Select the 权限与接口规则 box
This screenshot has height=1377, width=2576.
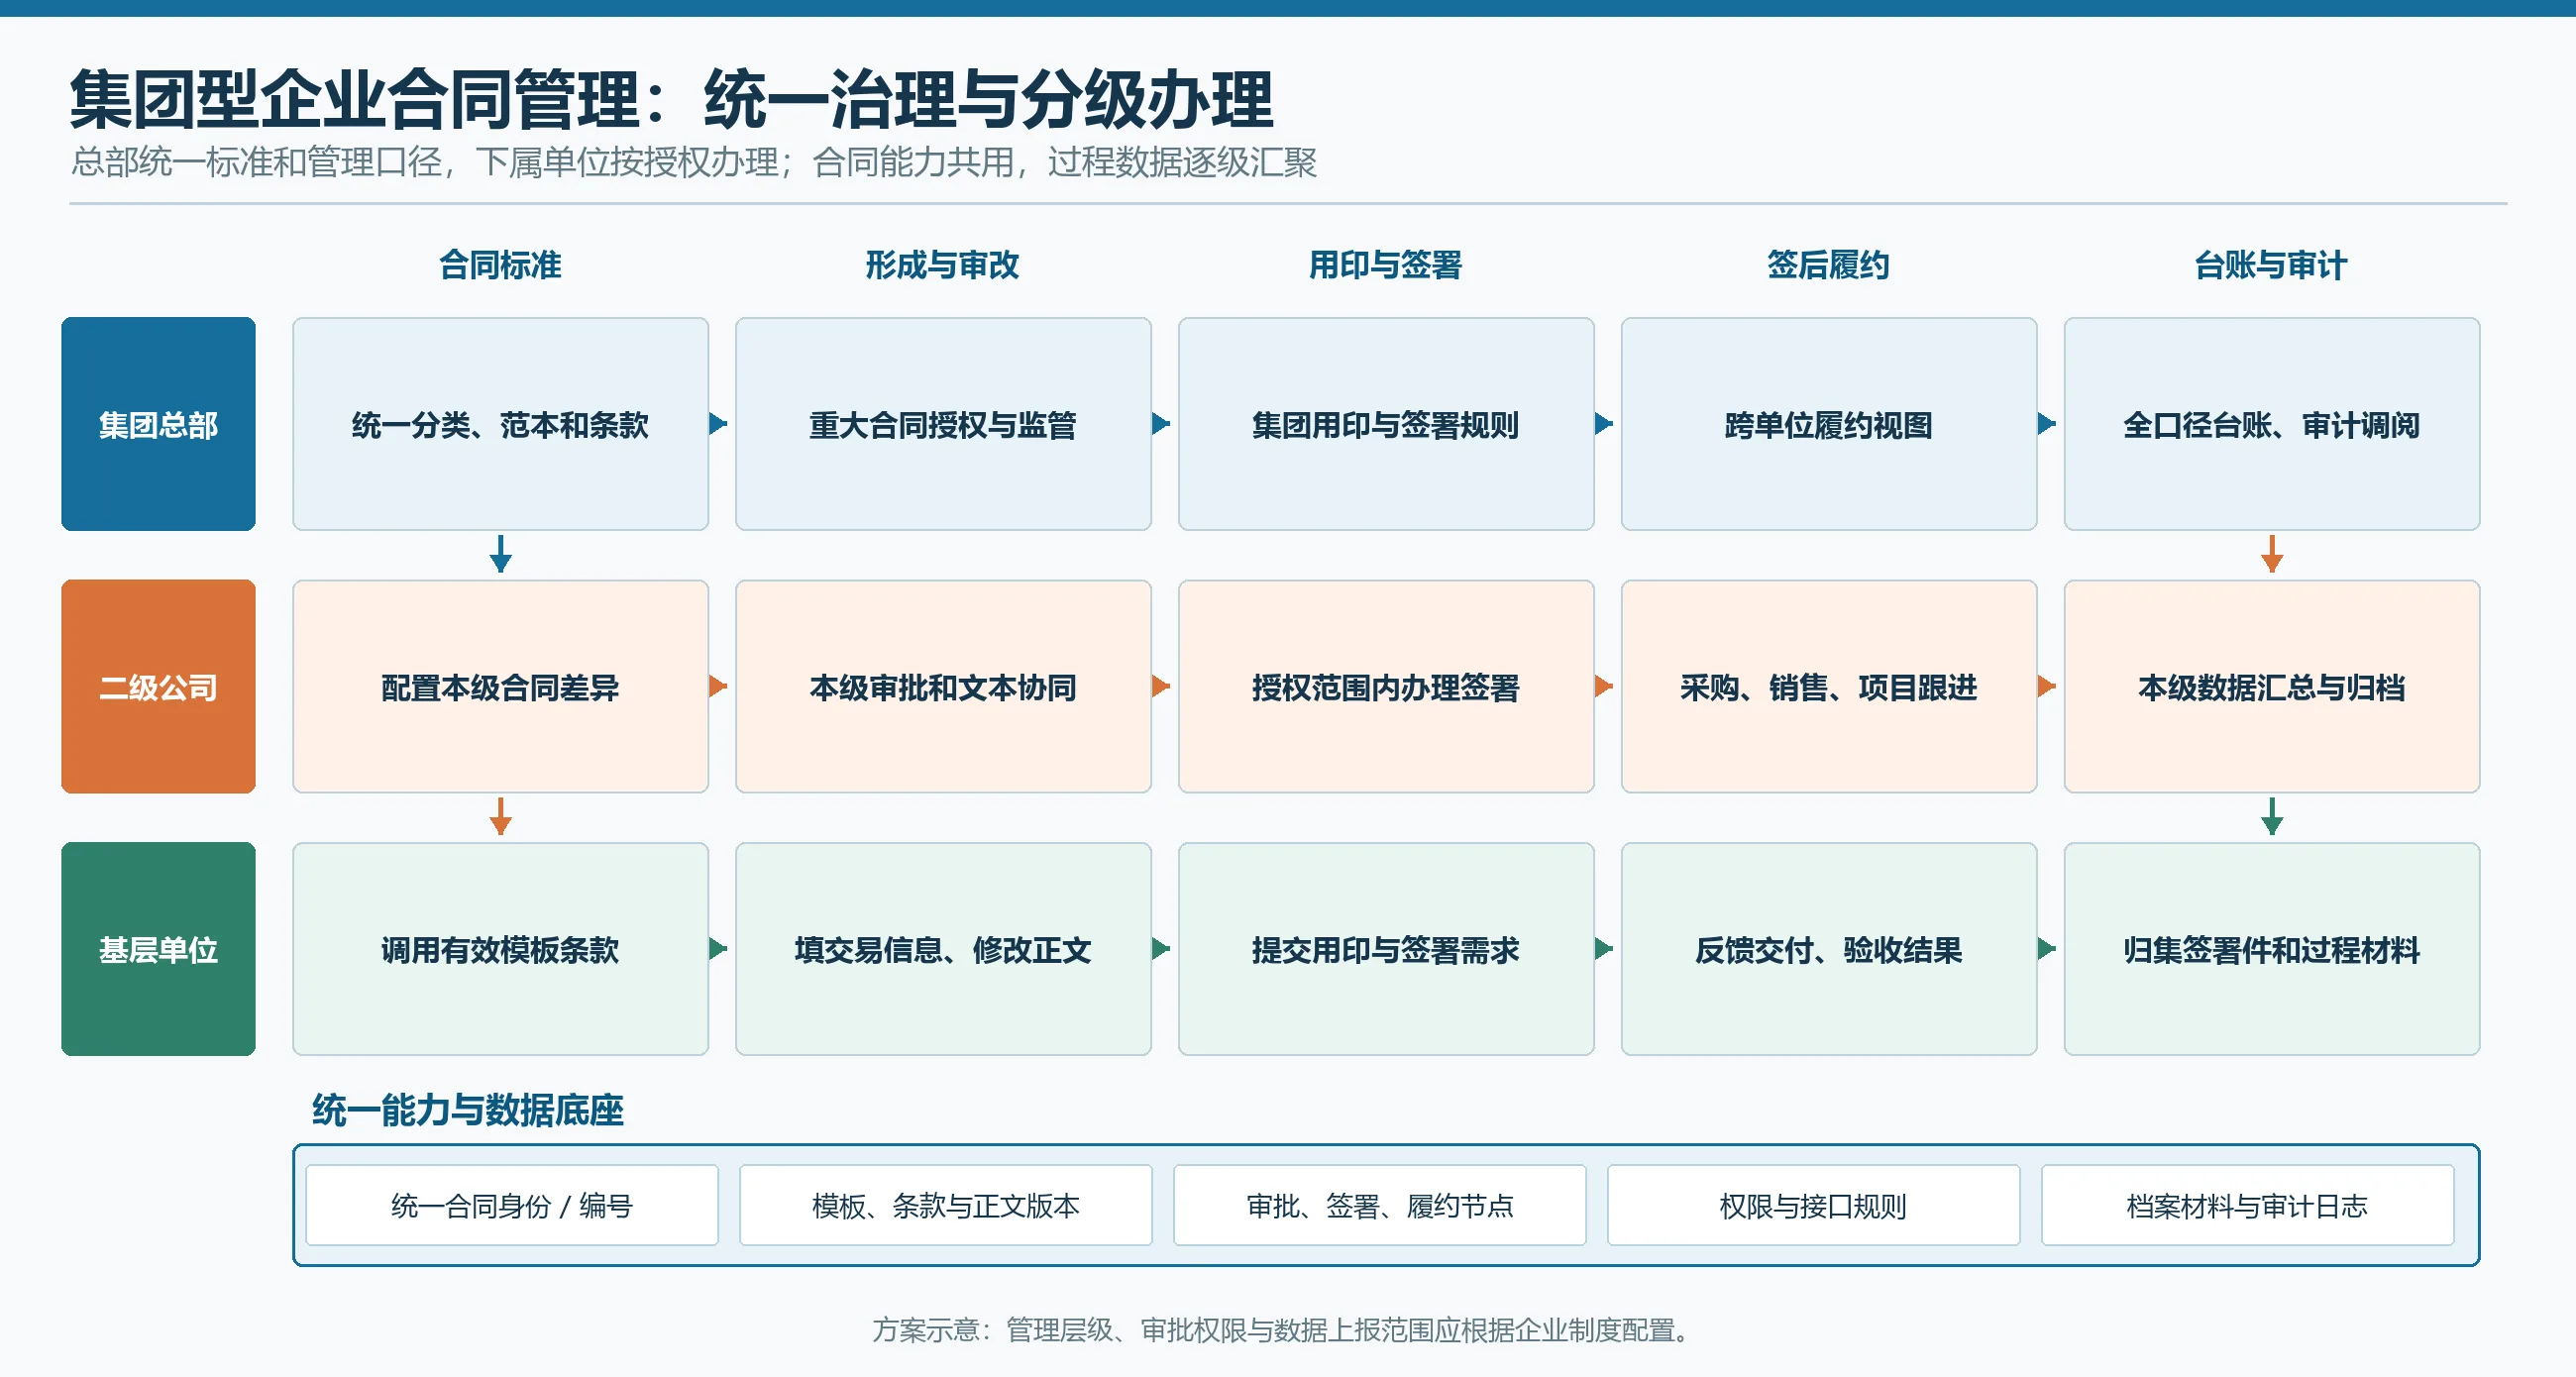[x=1814, y=1205]
